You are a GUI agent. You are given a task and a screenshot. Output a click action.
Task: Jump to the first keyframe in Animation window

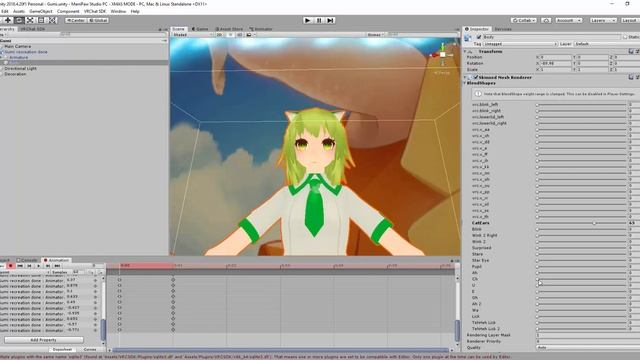(20, 266)
